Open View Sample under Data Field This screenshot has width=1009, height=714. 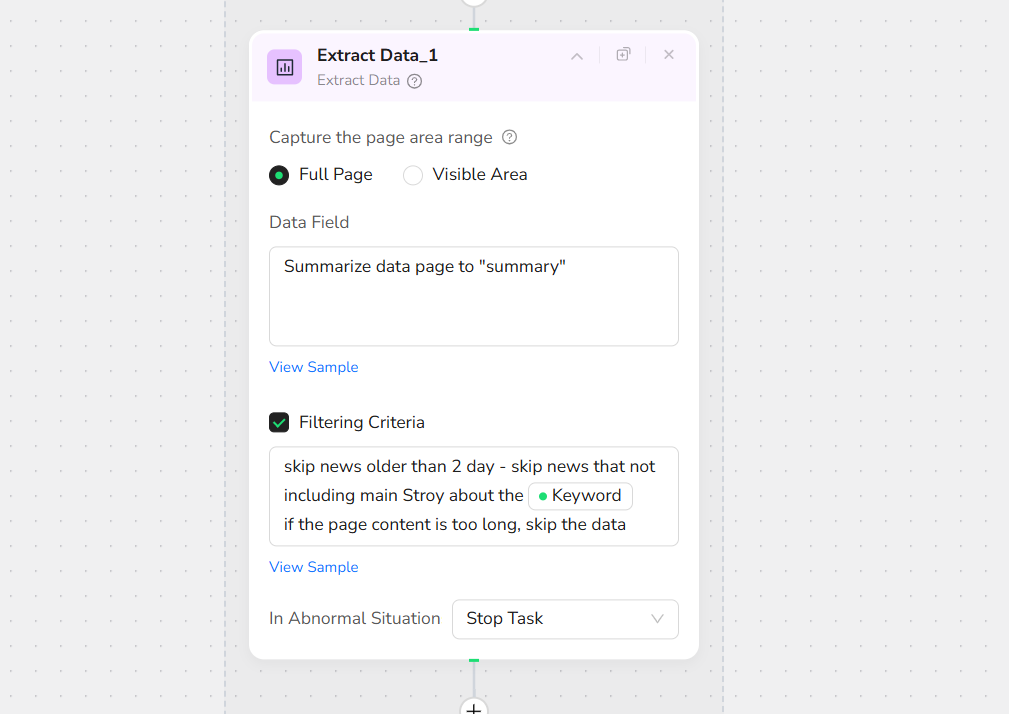313,367
